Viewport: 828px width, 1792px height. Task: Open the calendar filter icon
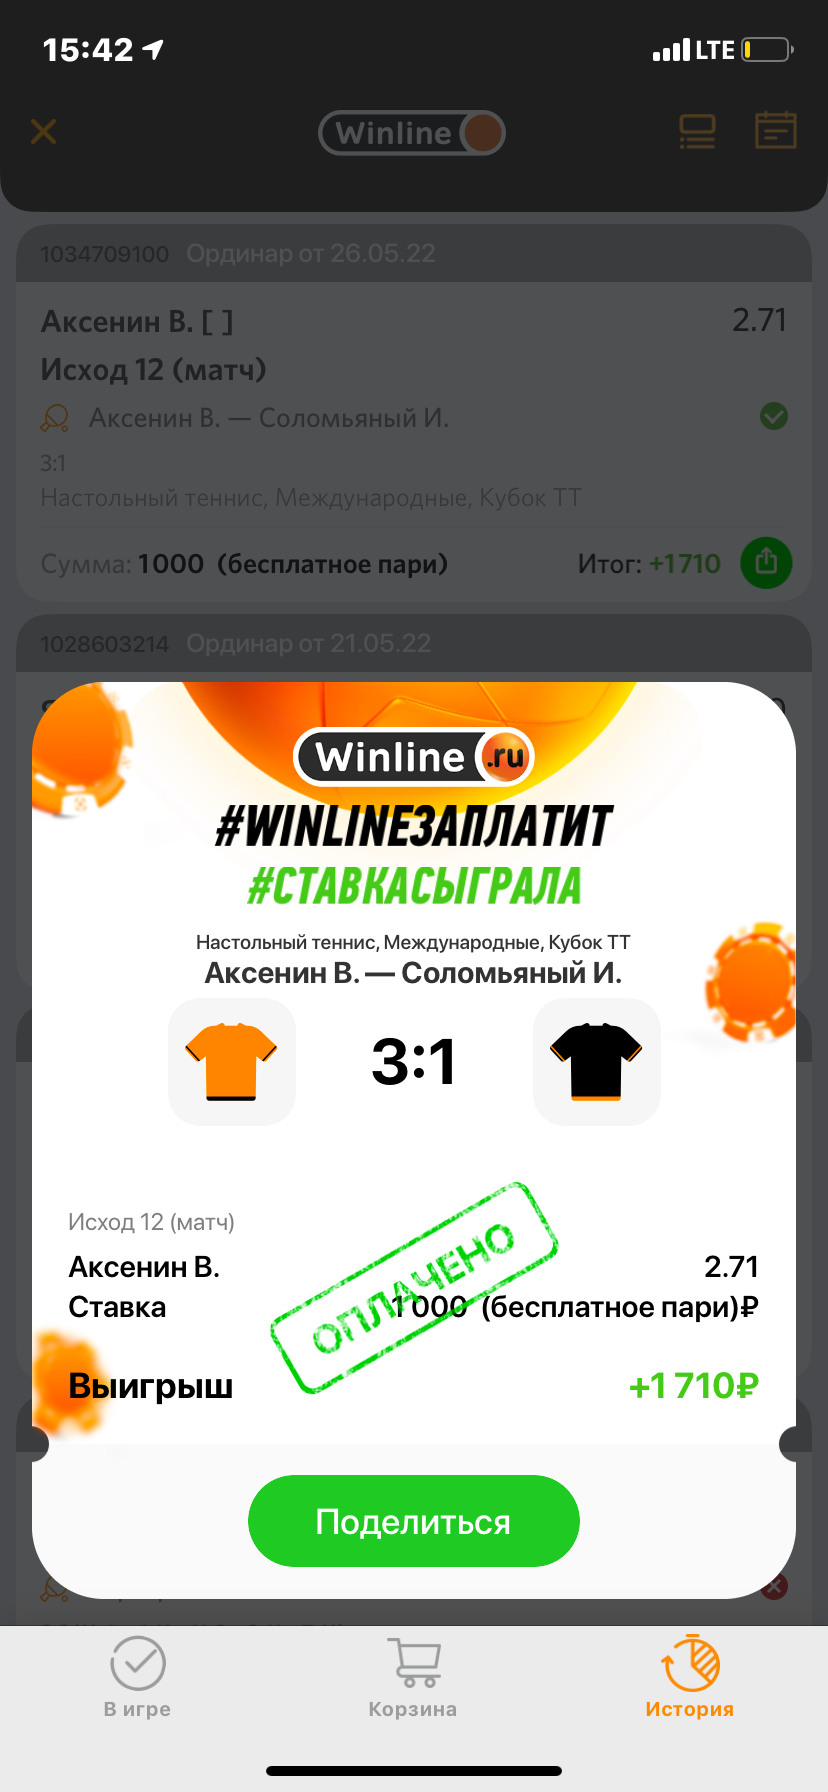pos(775,131)
